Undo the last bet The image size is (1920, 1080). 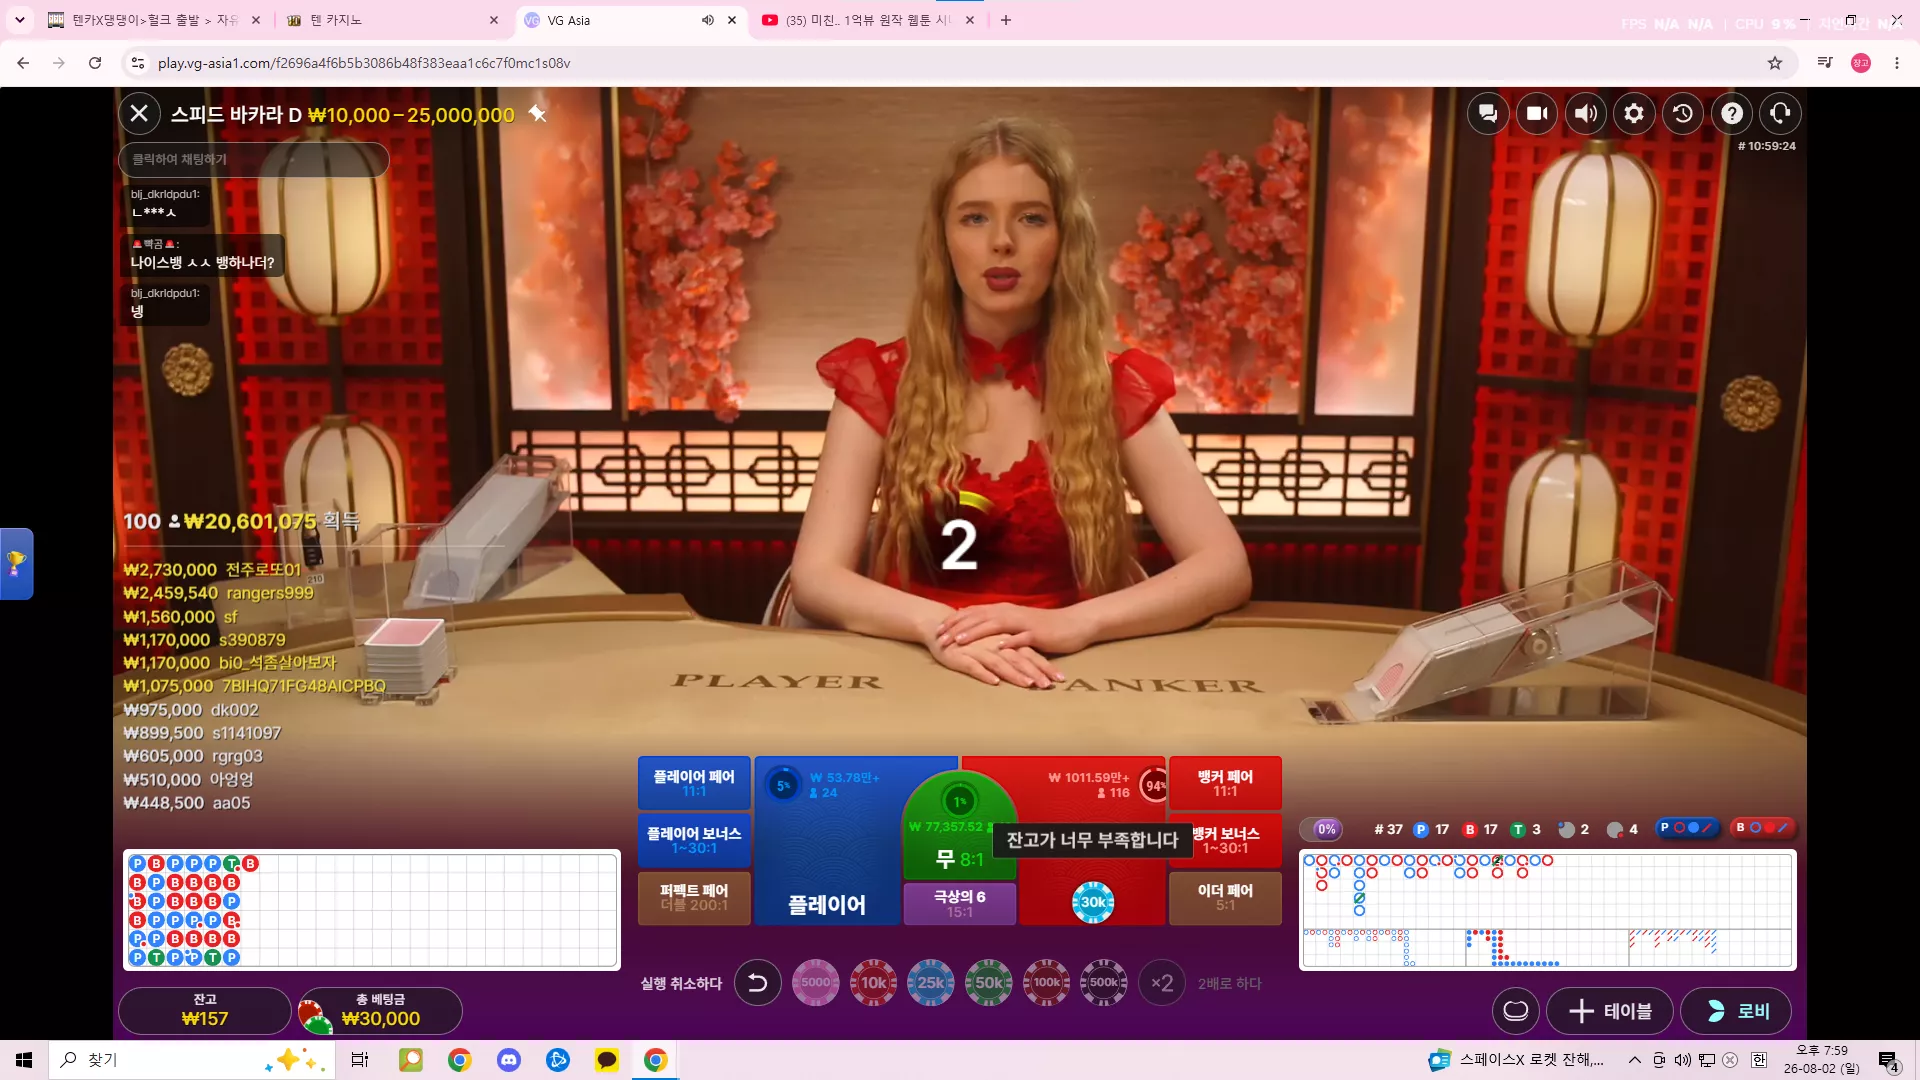coord(758,983)
